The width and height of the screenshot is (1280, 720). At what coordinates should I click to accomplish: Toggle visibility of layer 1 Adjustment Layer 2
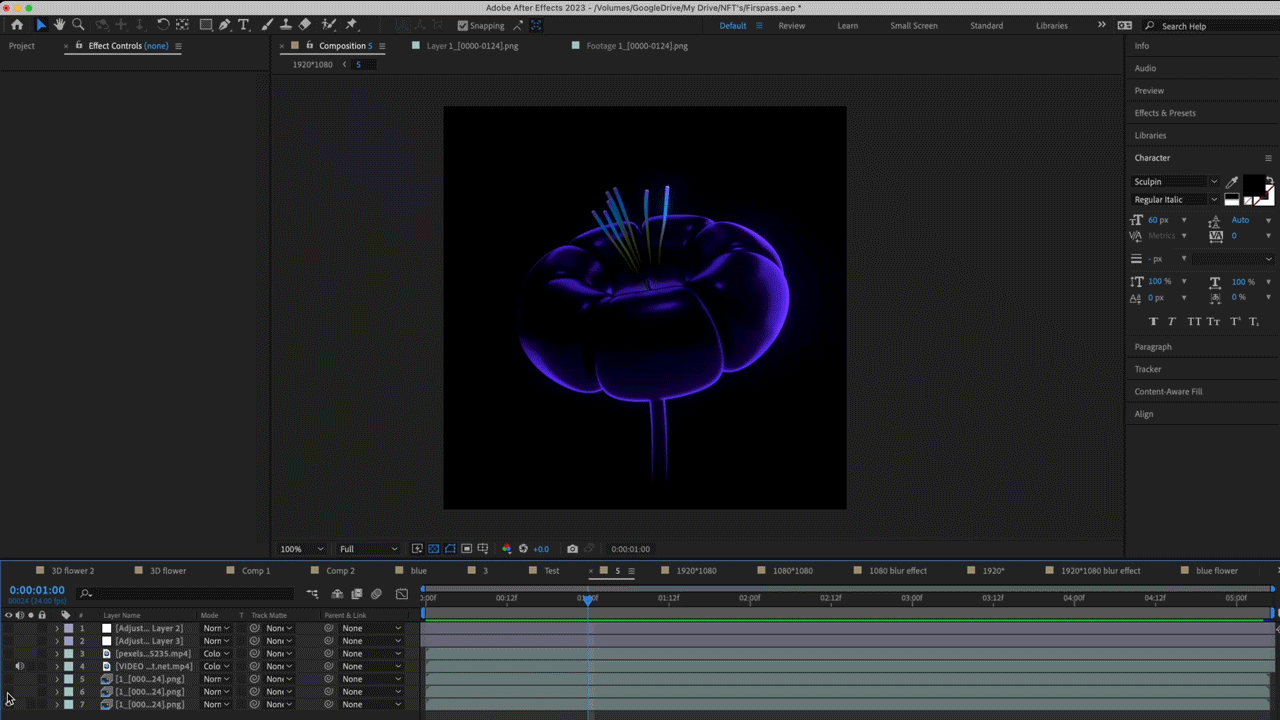[x=8, y=628]
